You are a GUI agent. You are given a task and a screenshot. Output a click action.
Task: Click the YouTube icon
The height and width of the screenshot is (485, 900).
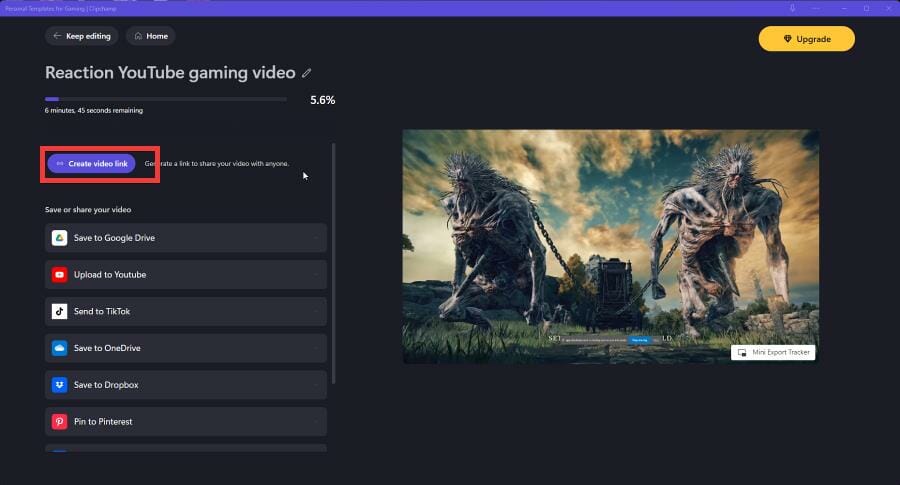[60, 274]
